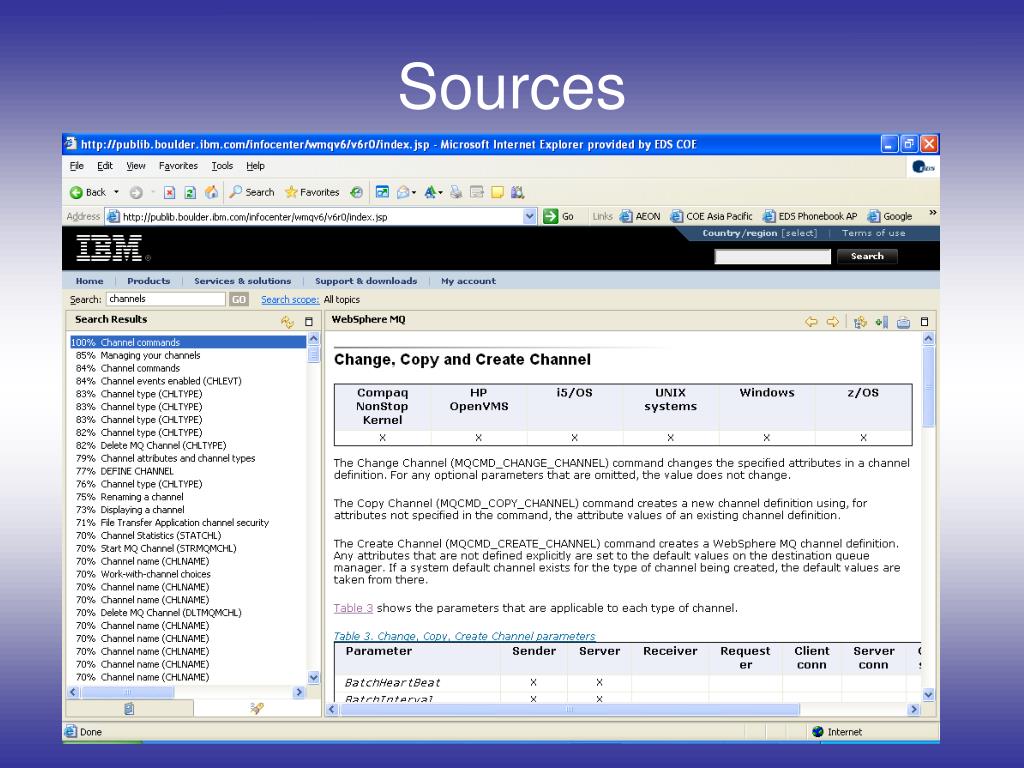
Task: Open the AEON link in the Links bar
Action: [x=640, y=216]
